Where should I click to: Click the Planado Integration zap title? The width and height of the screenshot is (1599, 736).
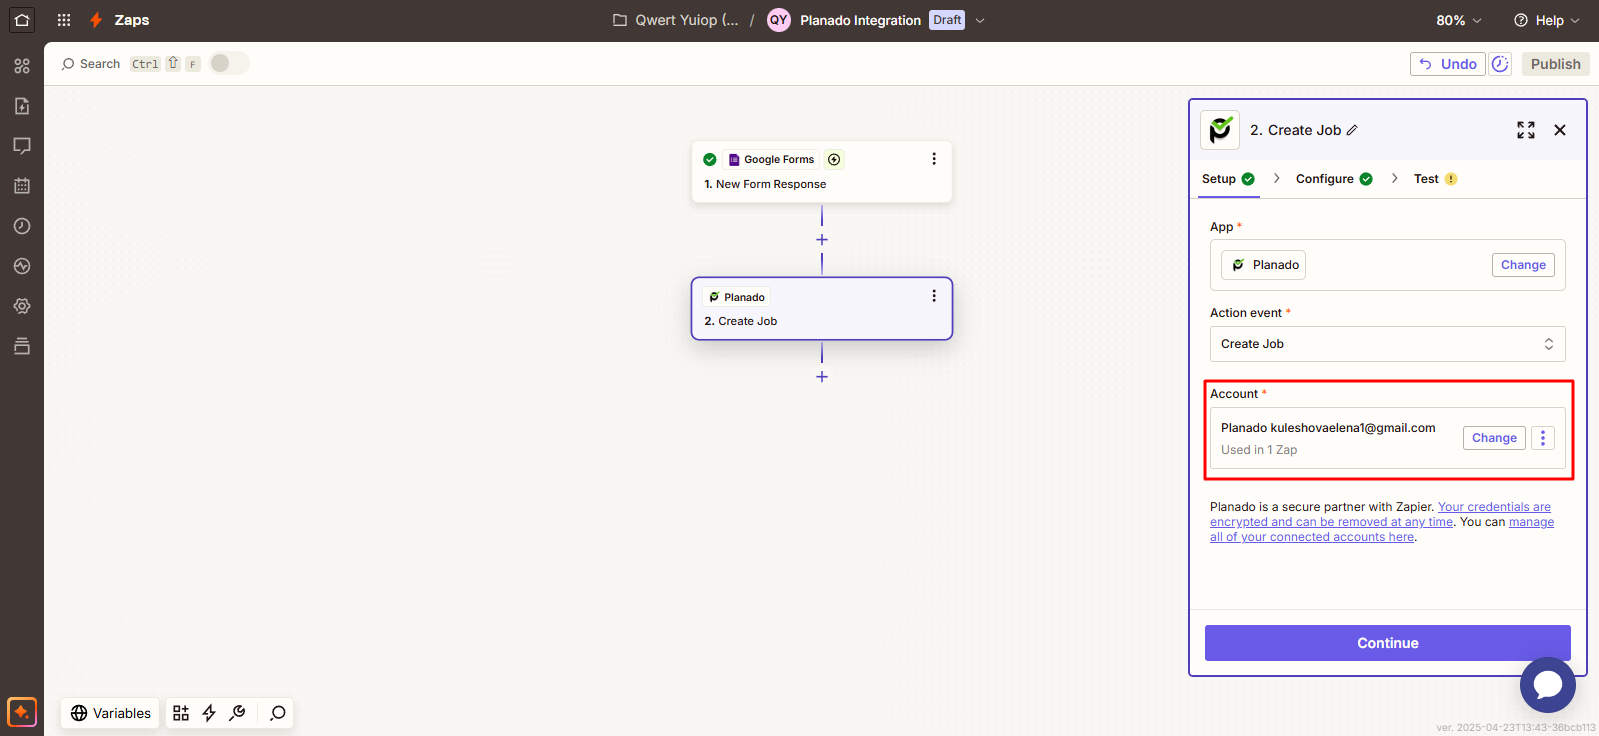860,20
